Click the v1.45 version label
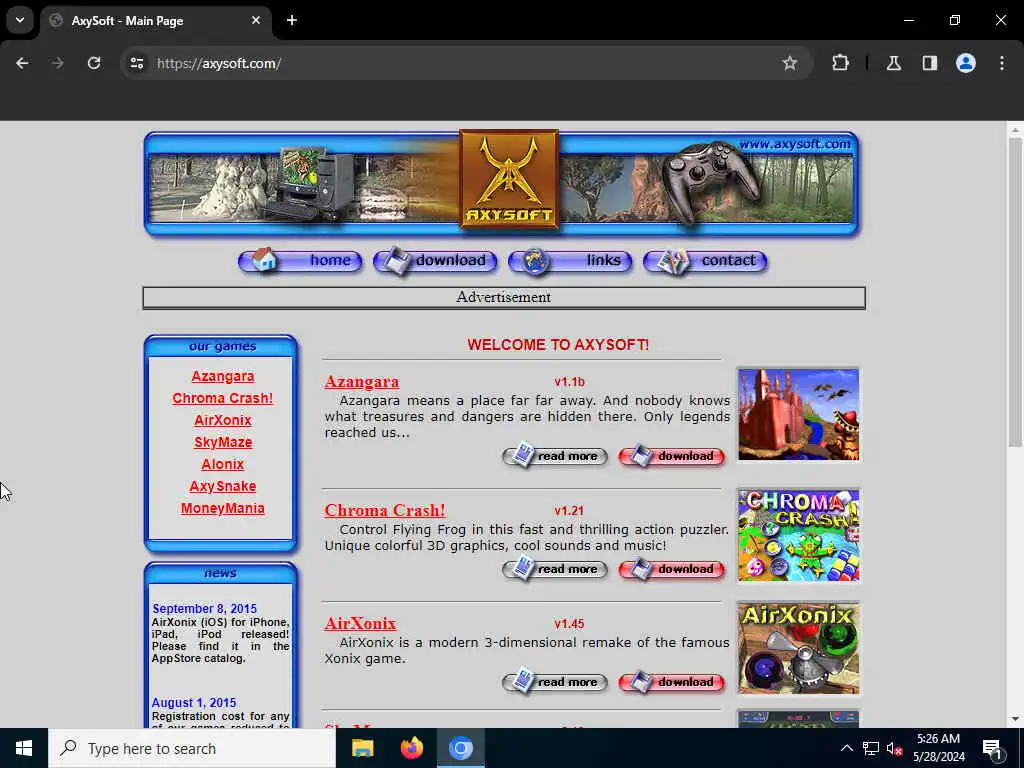 (569, 624)
